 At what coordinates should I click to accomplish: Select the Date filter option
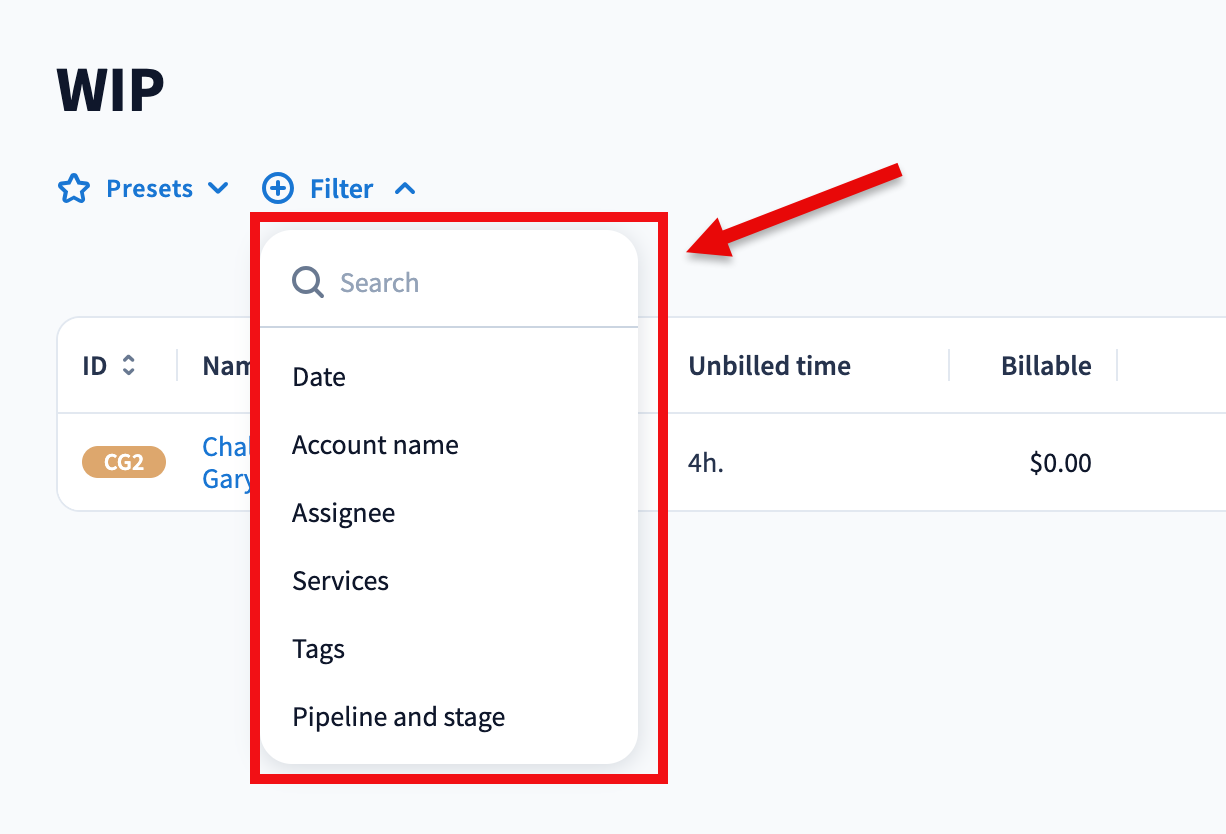coord(319,377)
